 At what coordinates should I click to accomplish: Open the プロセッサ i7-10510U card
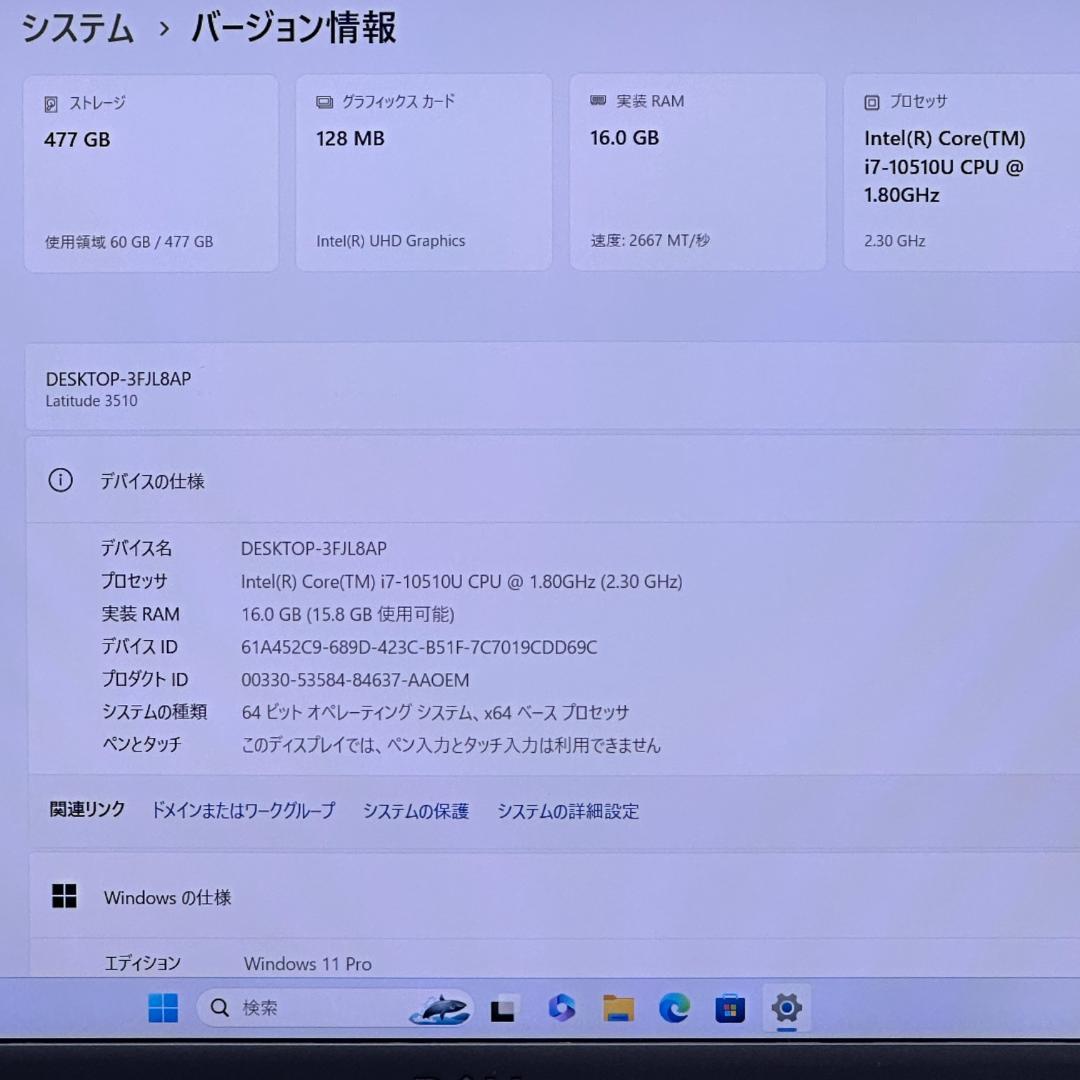pyautogui.click(x=962, y=172)
